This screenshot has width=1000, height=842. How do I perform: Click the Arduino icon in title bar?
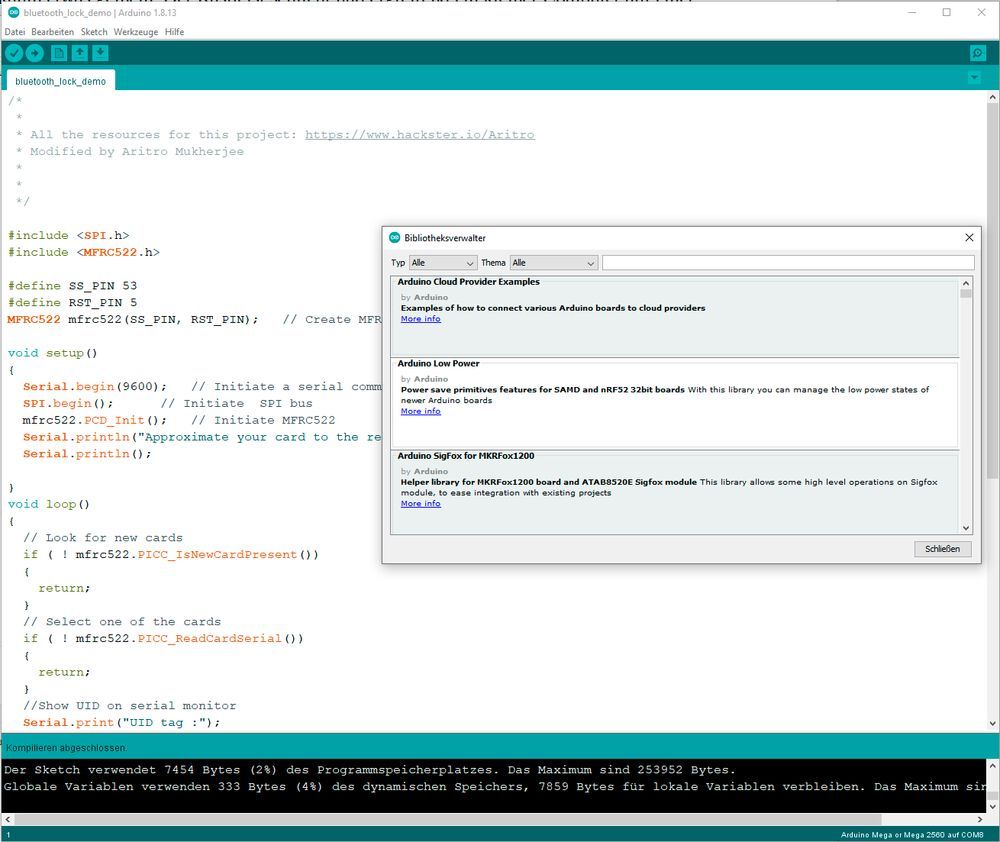(x=13, y=13)
